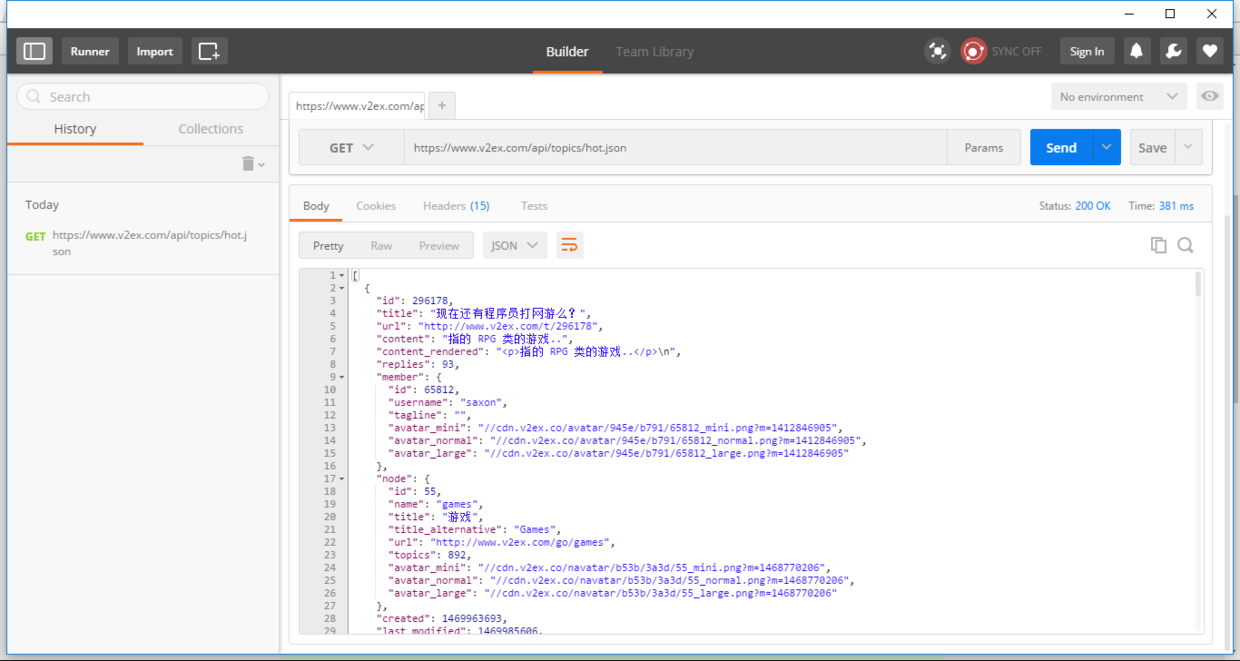
Task: Switch to the Preview response view
Action: pyautogui.click(x=439, y=245)
